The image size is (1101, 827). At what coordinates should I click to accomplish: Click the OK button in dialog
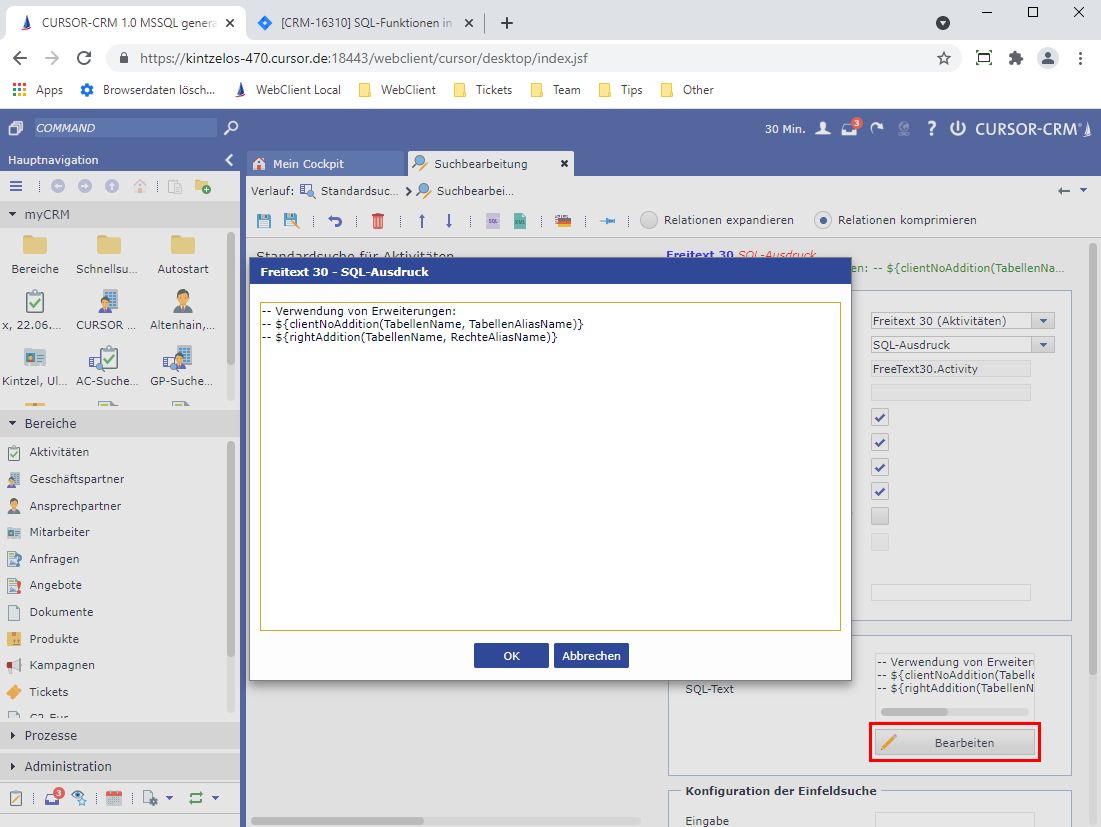[511, 656]
